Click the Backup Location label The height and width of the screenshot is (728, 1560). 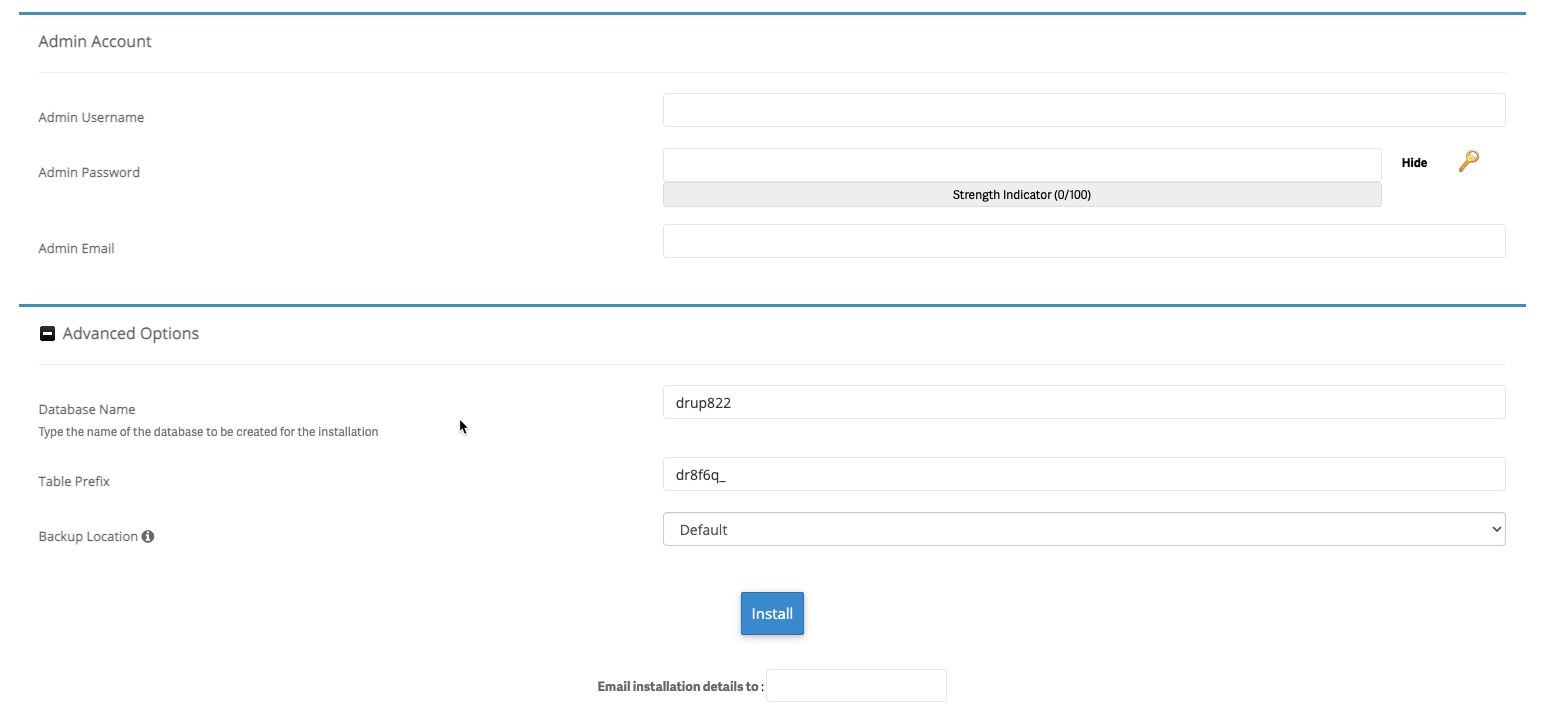pos(88,537)
